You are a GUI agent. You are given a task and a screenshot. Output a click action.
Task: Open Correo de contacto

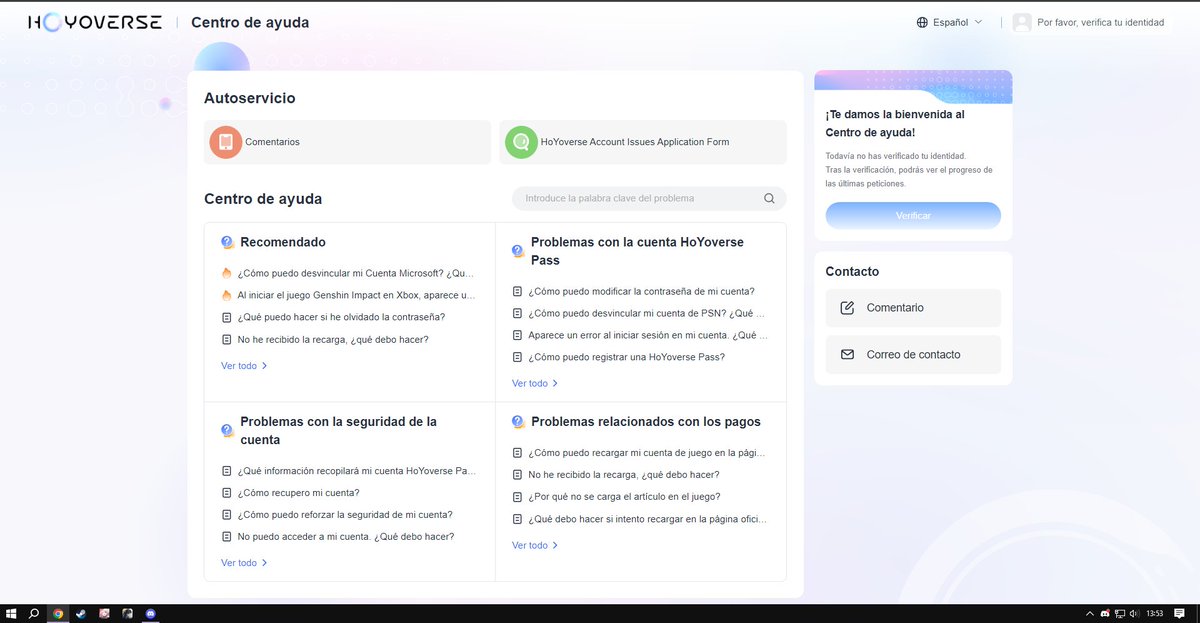coord(913,355)
